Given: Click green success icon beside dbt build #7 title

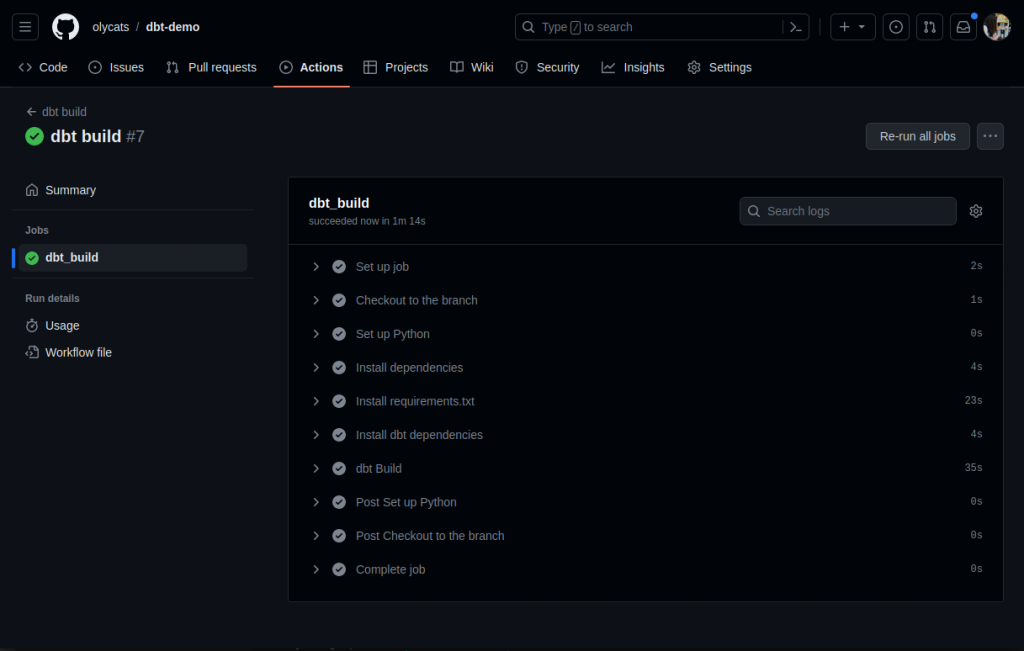Looking at the screenshot, I should point(35,136).
